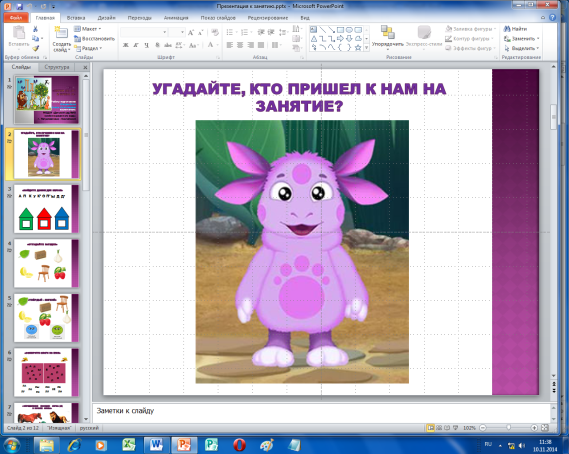Decrease font size with the smaller A icon
This screenshot has width=569, height=454.
pyautogui.click(x=201, y=33)
